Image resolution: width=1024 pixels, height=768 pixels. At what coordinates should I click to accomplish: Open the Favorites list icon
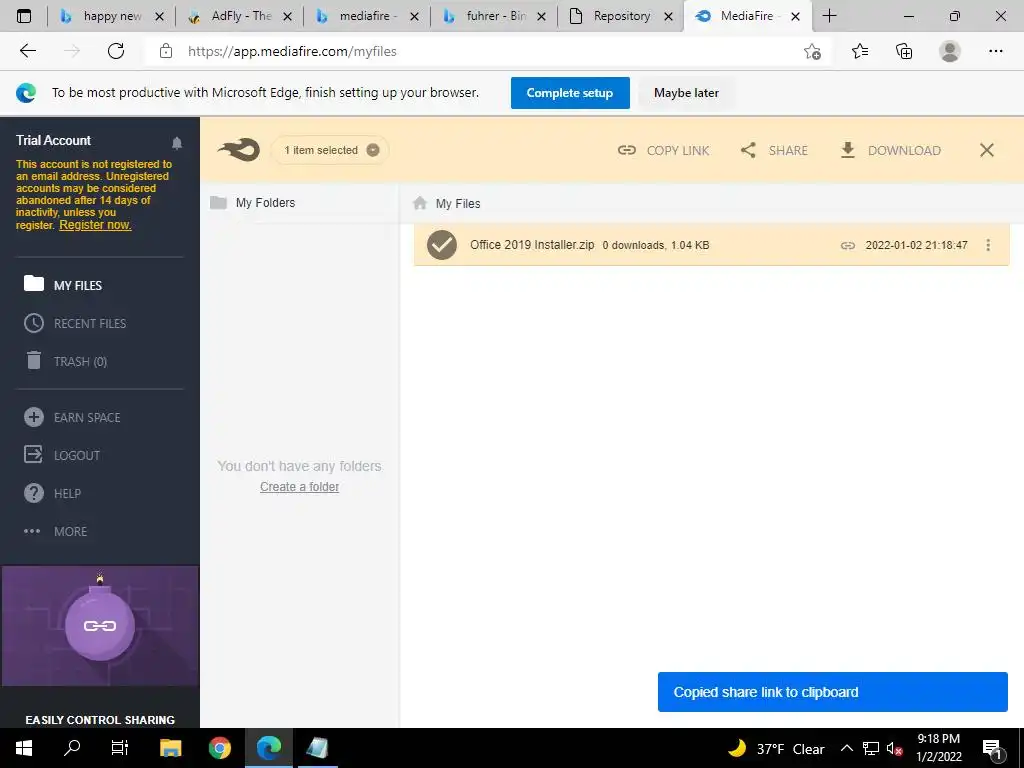[860, 51]
